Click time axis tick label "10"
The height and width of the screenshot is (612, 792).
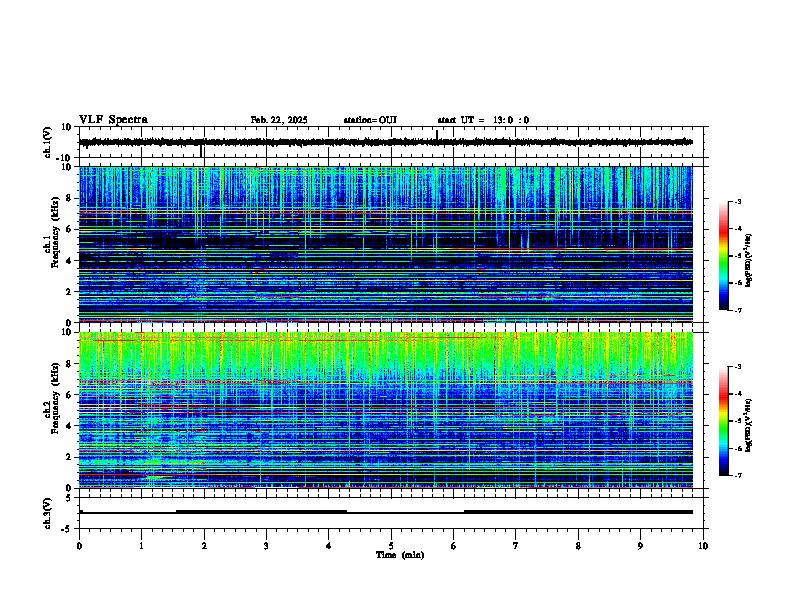coord(703,546)
